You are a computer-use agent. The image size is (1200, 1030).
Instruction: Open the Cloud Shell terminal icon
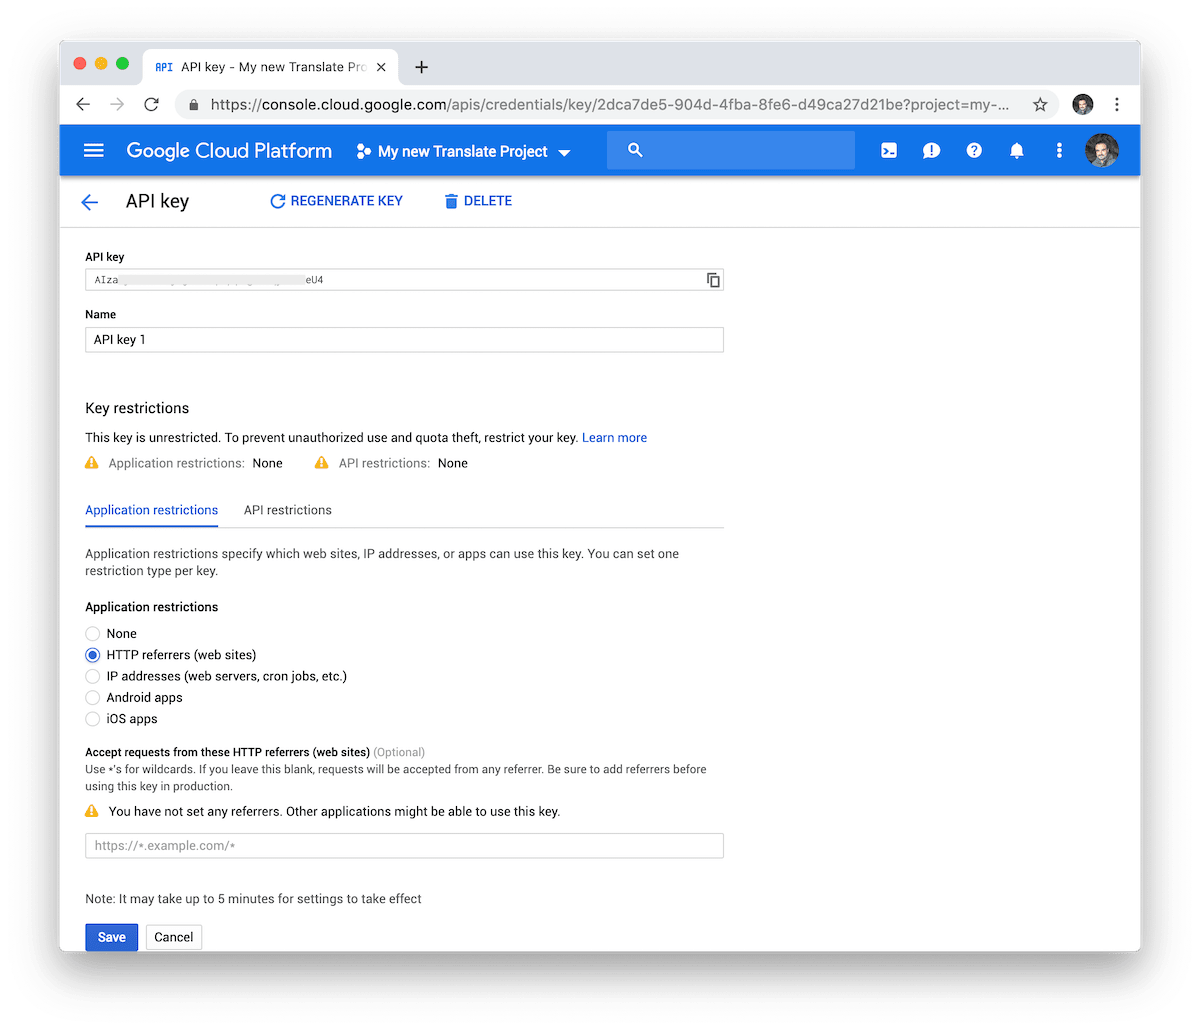pyautogui.click(x=889, y=150)
